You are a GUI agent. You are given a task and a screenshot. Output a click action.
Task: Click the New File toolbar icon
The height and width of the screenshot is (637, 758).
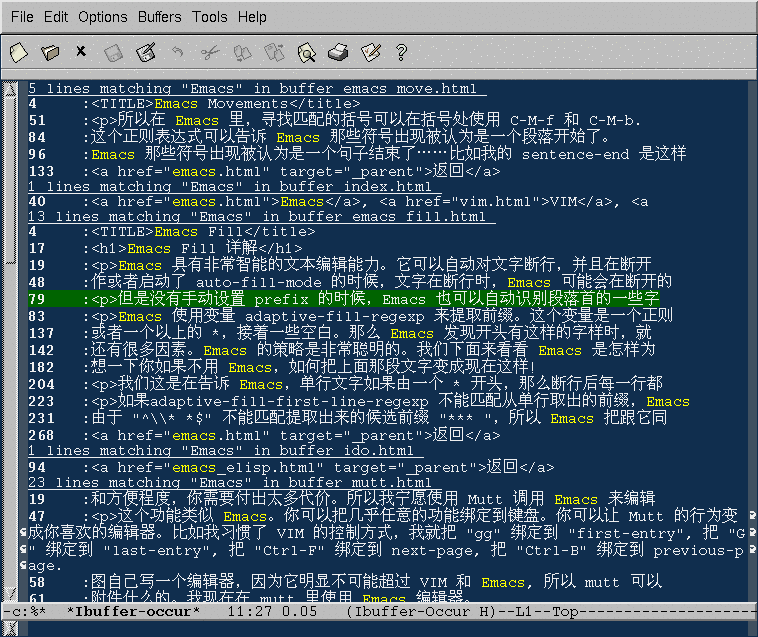[x=18, y=51]
